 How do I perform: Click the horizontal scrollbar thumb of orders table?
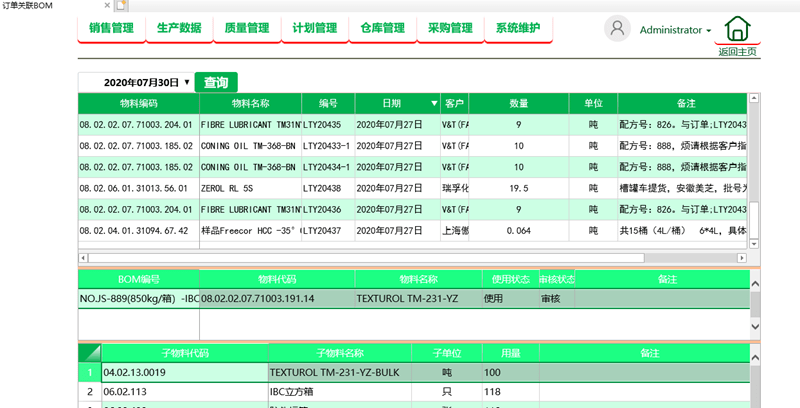366,258
